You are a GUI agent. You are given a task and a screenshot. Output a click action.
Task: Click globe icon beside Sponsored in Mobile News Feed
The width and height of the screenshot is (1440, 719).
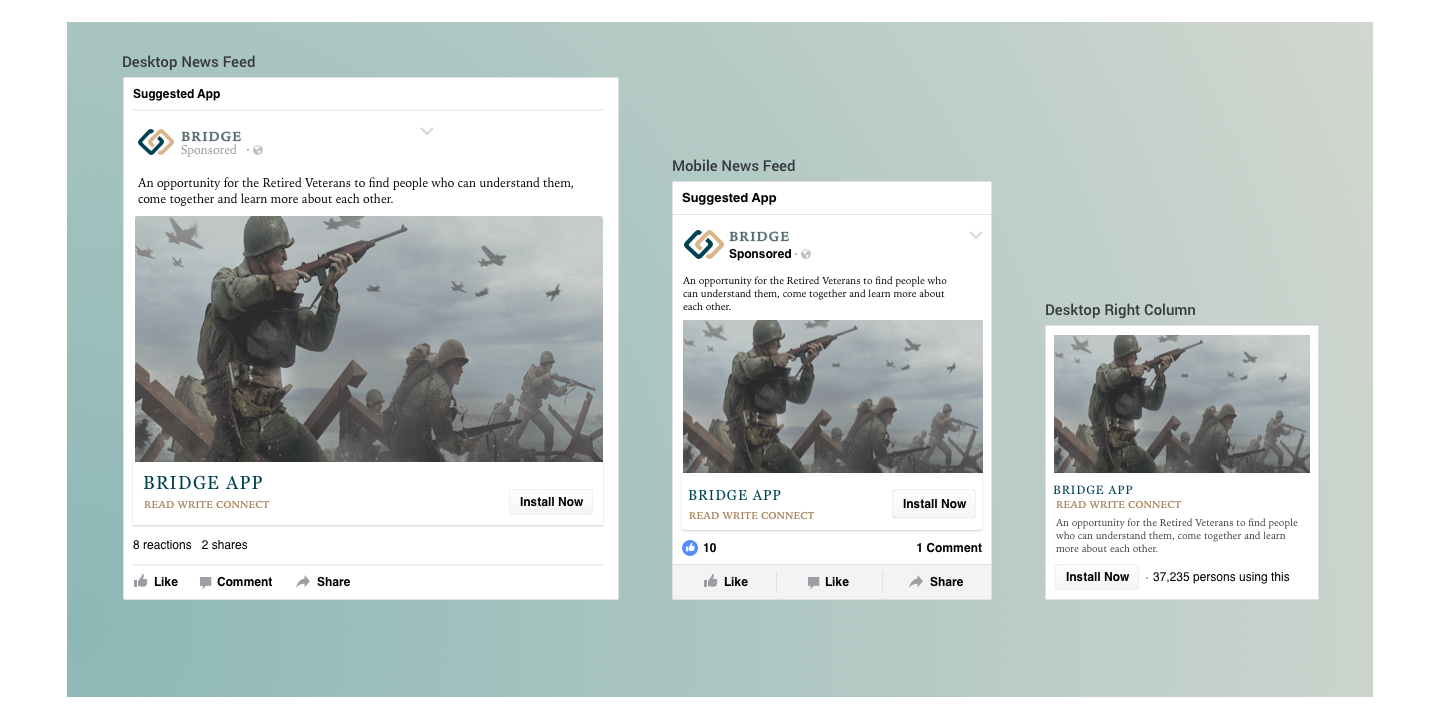[x=806, y=254]
